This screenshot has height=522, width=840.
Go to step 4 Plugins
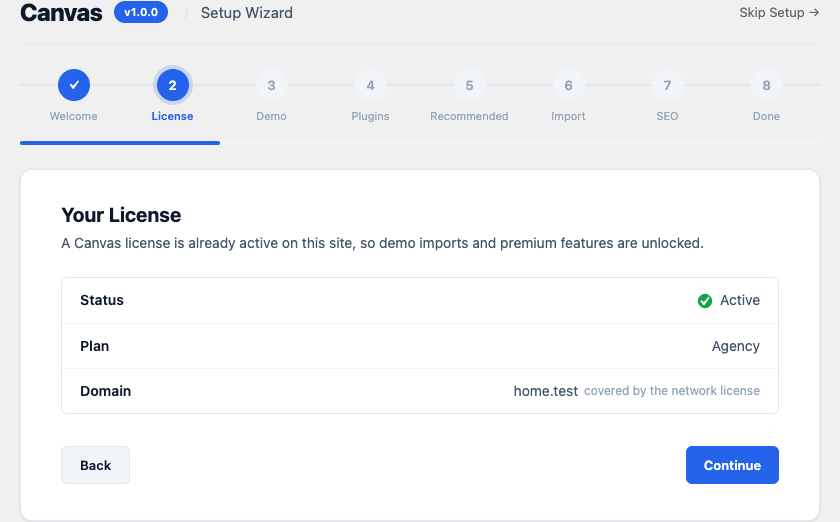370,85
